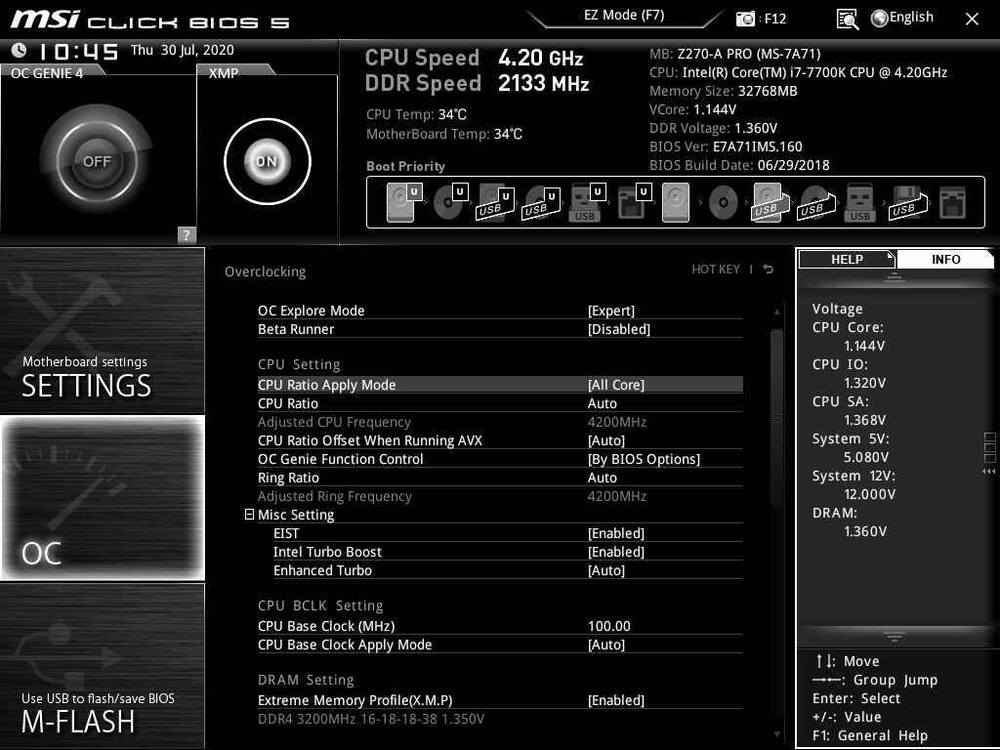Click the XMP tab label
1000x750 pixels.
(224, 73)
